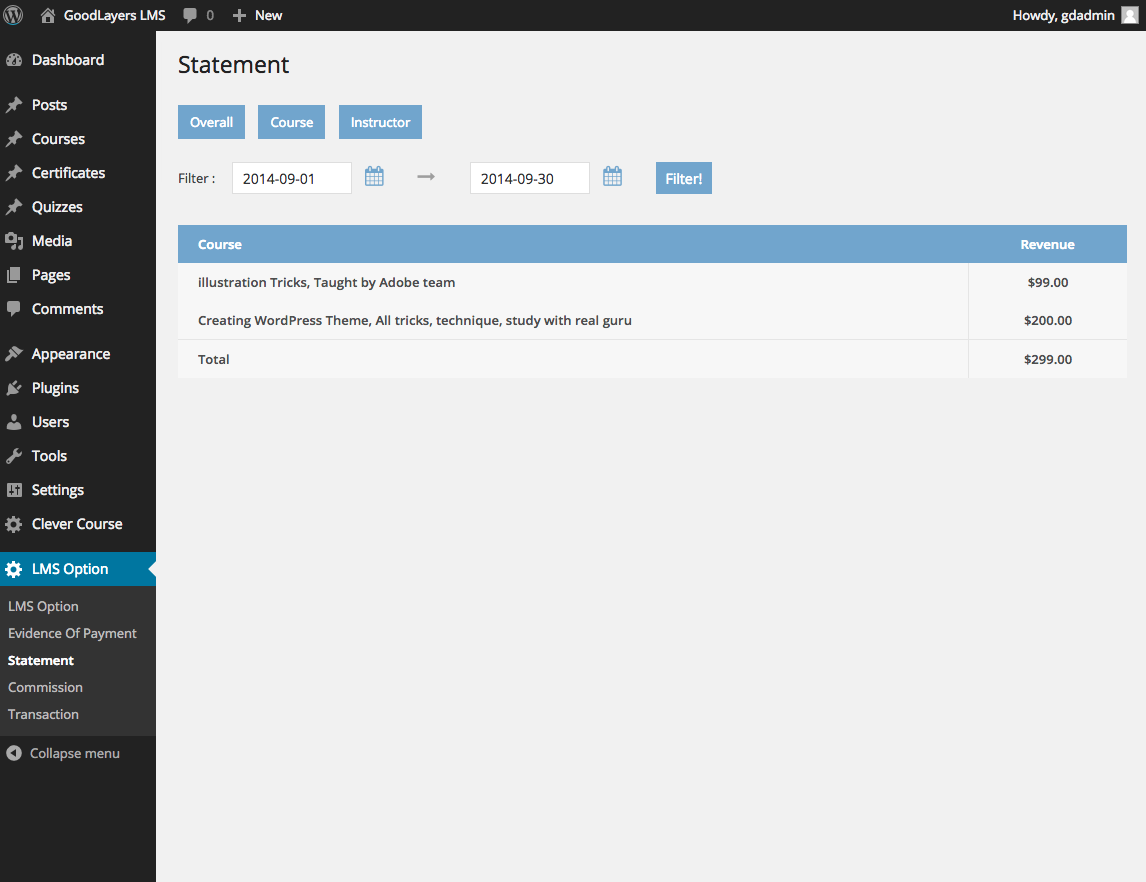Click the gdadmin user avatar
1146x882 pixels.
1129,15
